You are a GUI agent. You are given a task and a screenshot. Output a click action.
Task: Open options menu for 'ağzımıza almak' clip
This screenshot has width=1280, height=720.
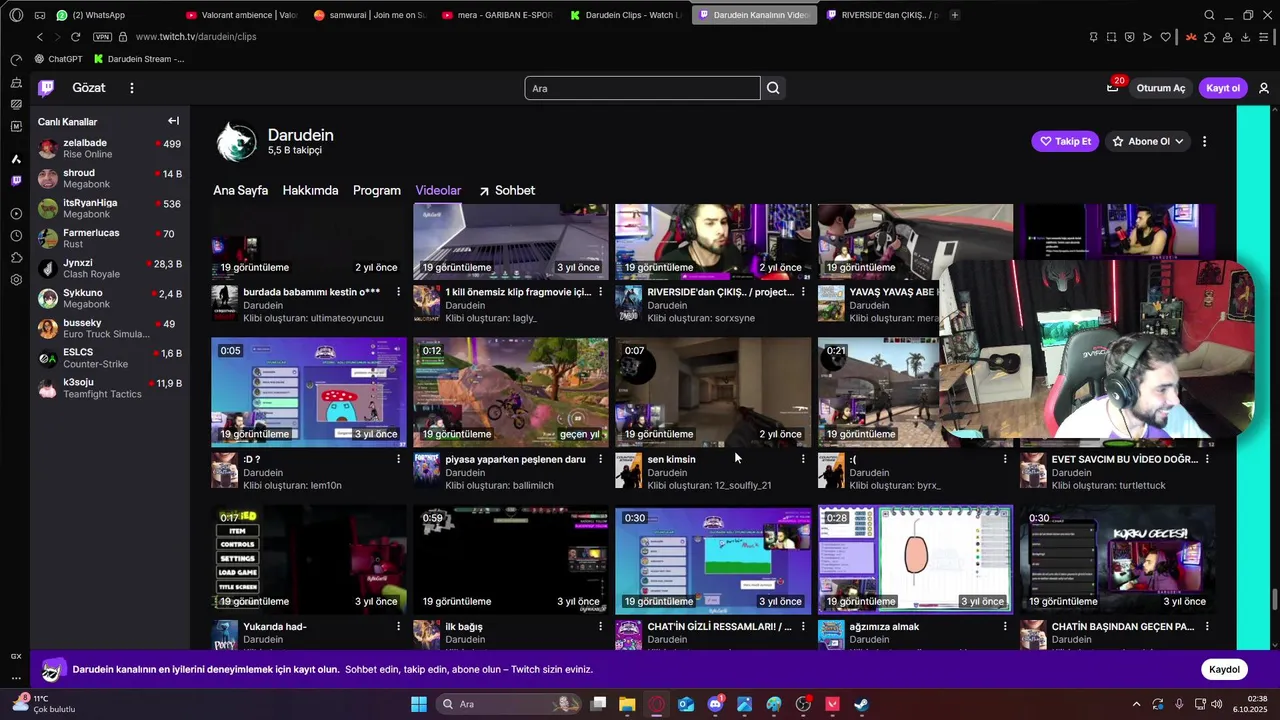point(1005,627)
